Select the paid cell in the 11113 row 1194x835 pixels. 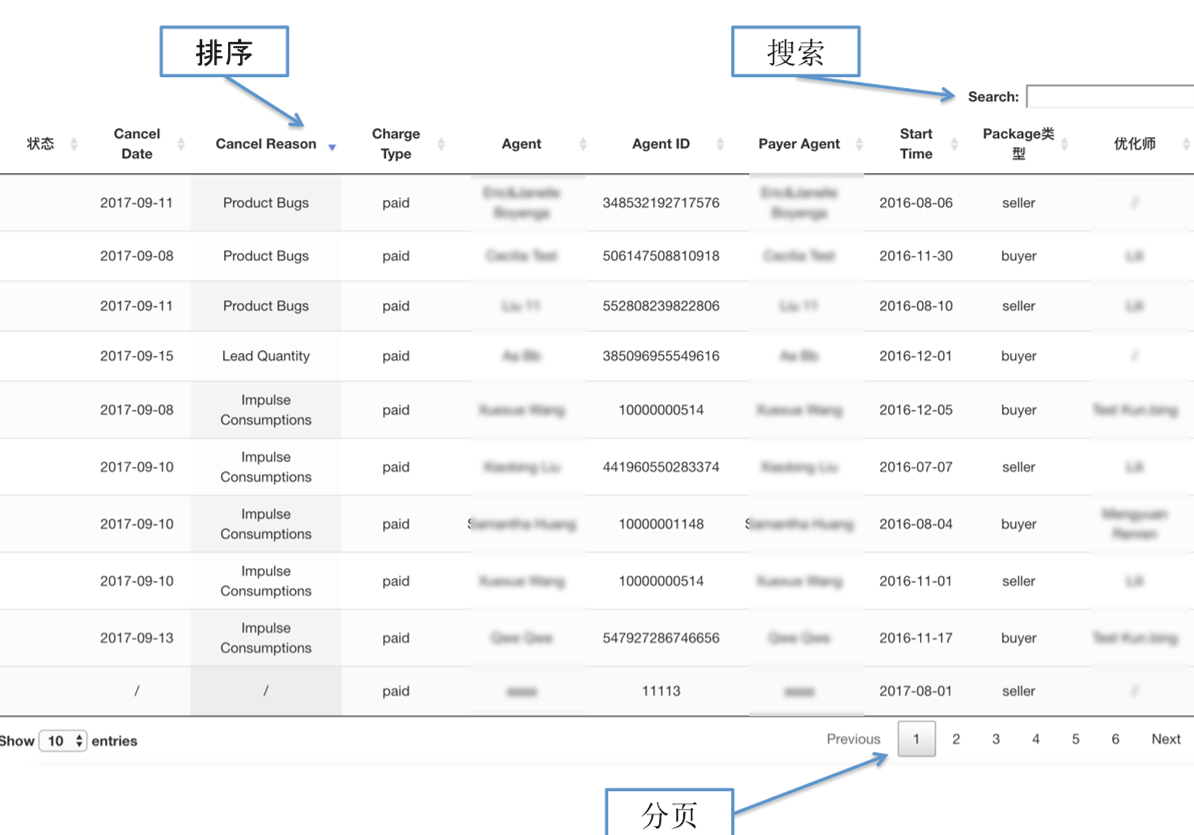click(396, 691)
